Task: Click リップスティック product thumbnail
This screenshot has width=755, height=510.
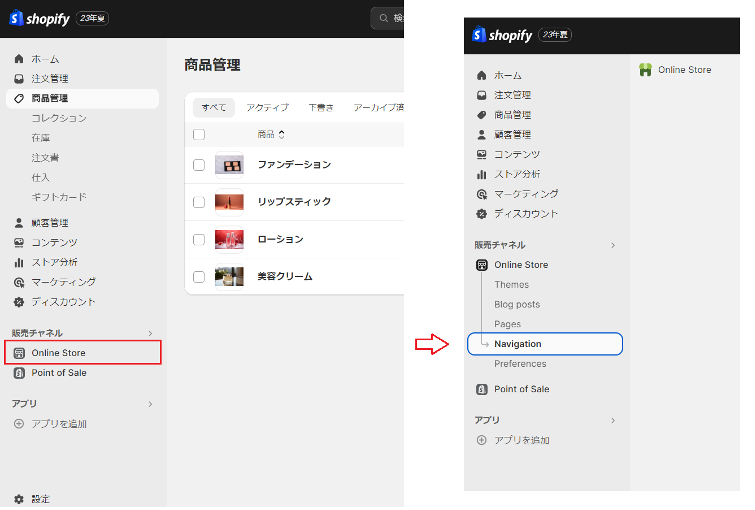Action: 229,202
